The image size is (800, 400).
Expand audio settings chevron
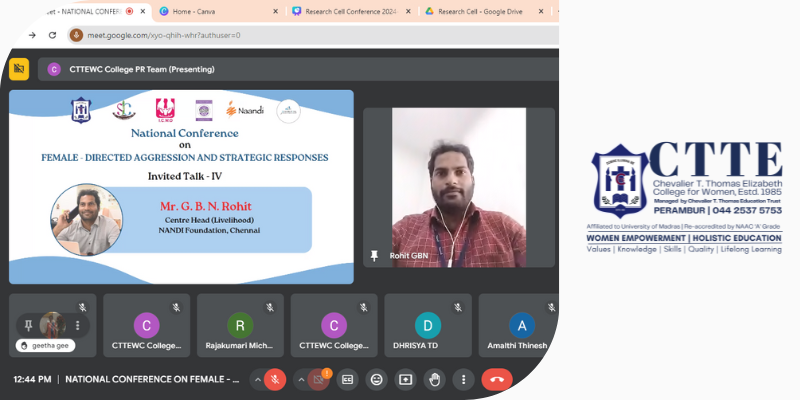(258, 380)
